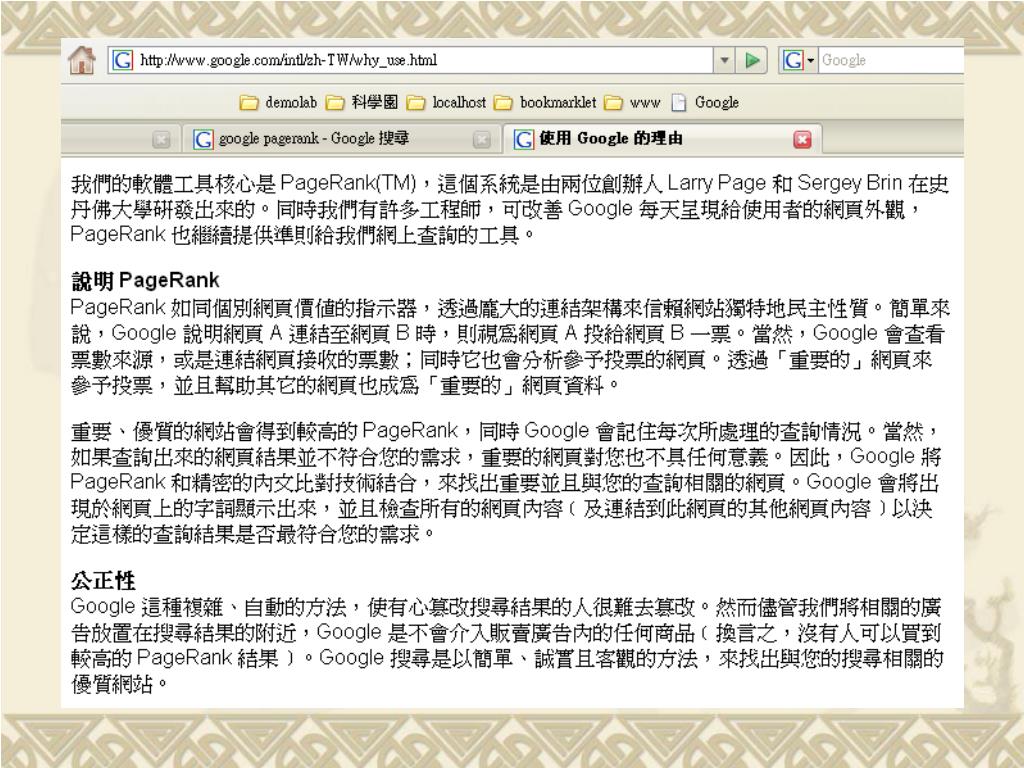Click the Google search input box
This screenshot has width=1024, height=768.
coord(891,60)
